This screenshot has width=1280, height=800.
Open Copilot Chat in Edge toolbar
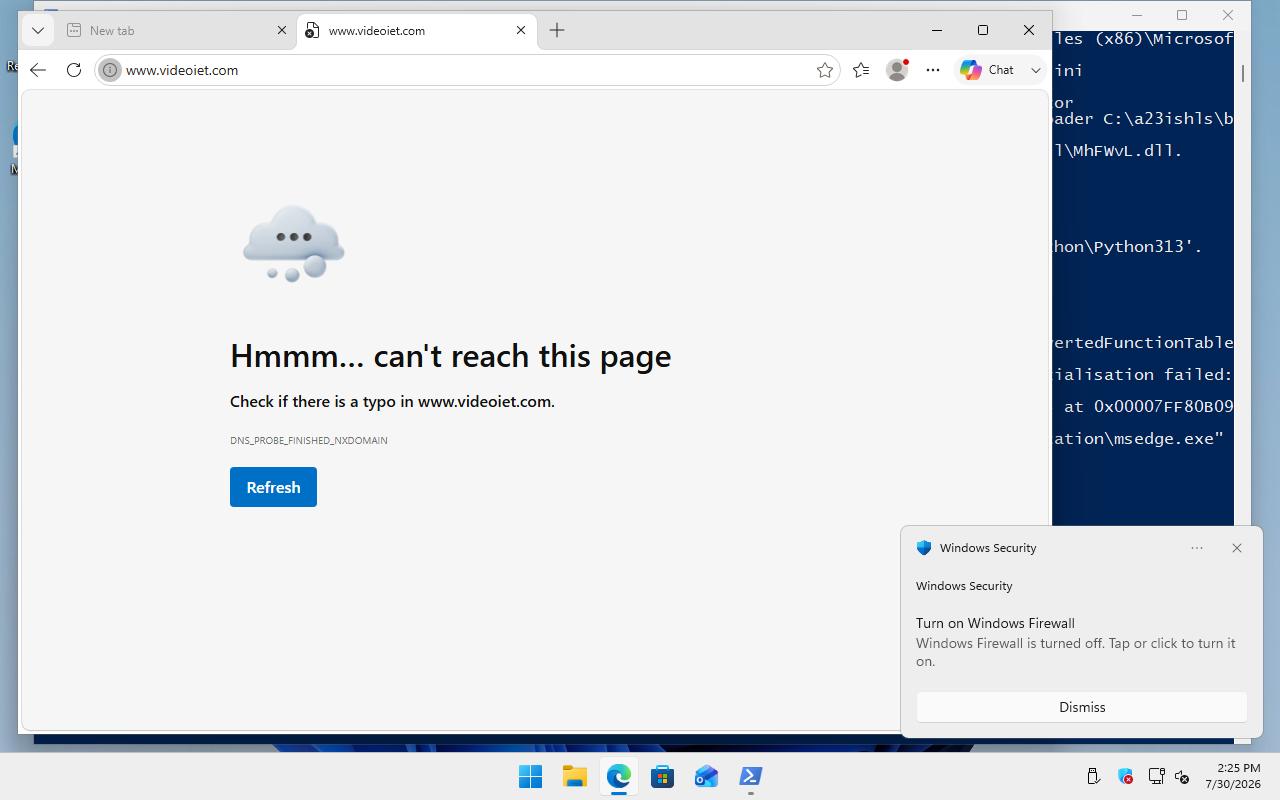[x=988, y=70]
